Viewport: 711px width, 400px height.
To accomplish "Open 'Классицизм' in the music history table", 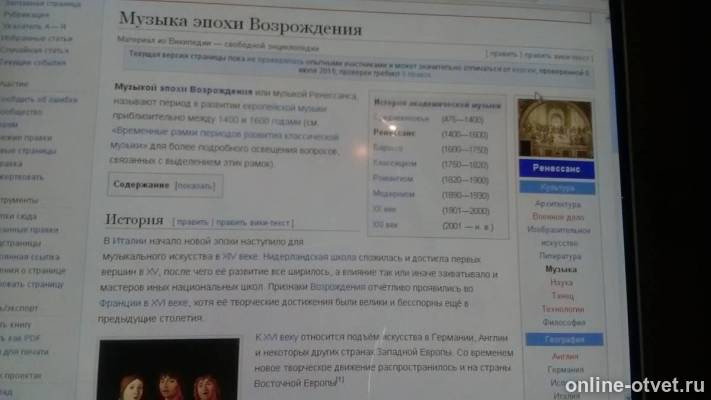I will coord(394,163).
